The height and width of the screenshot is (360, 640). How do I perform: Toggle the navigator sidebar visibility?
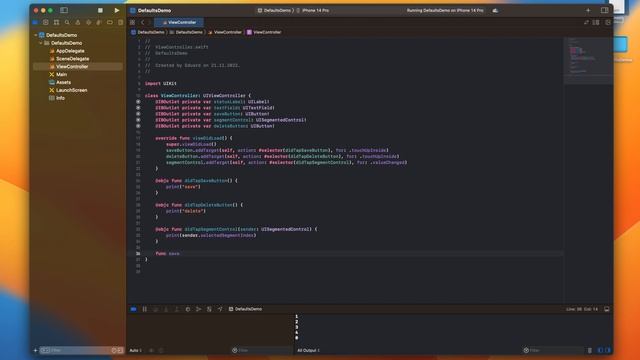(64, 10)
